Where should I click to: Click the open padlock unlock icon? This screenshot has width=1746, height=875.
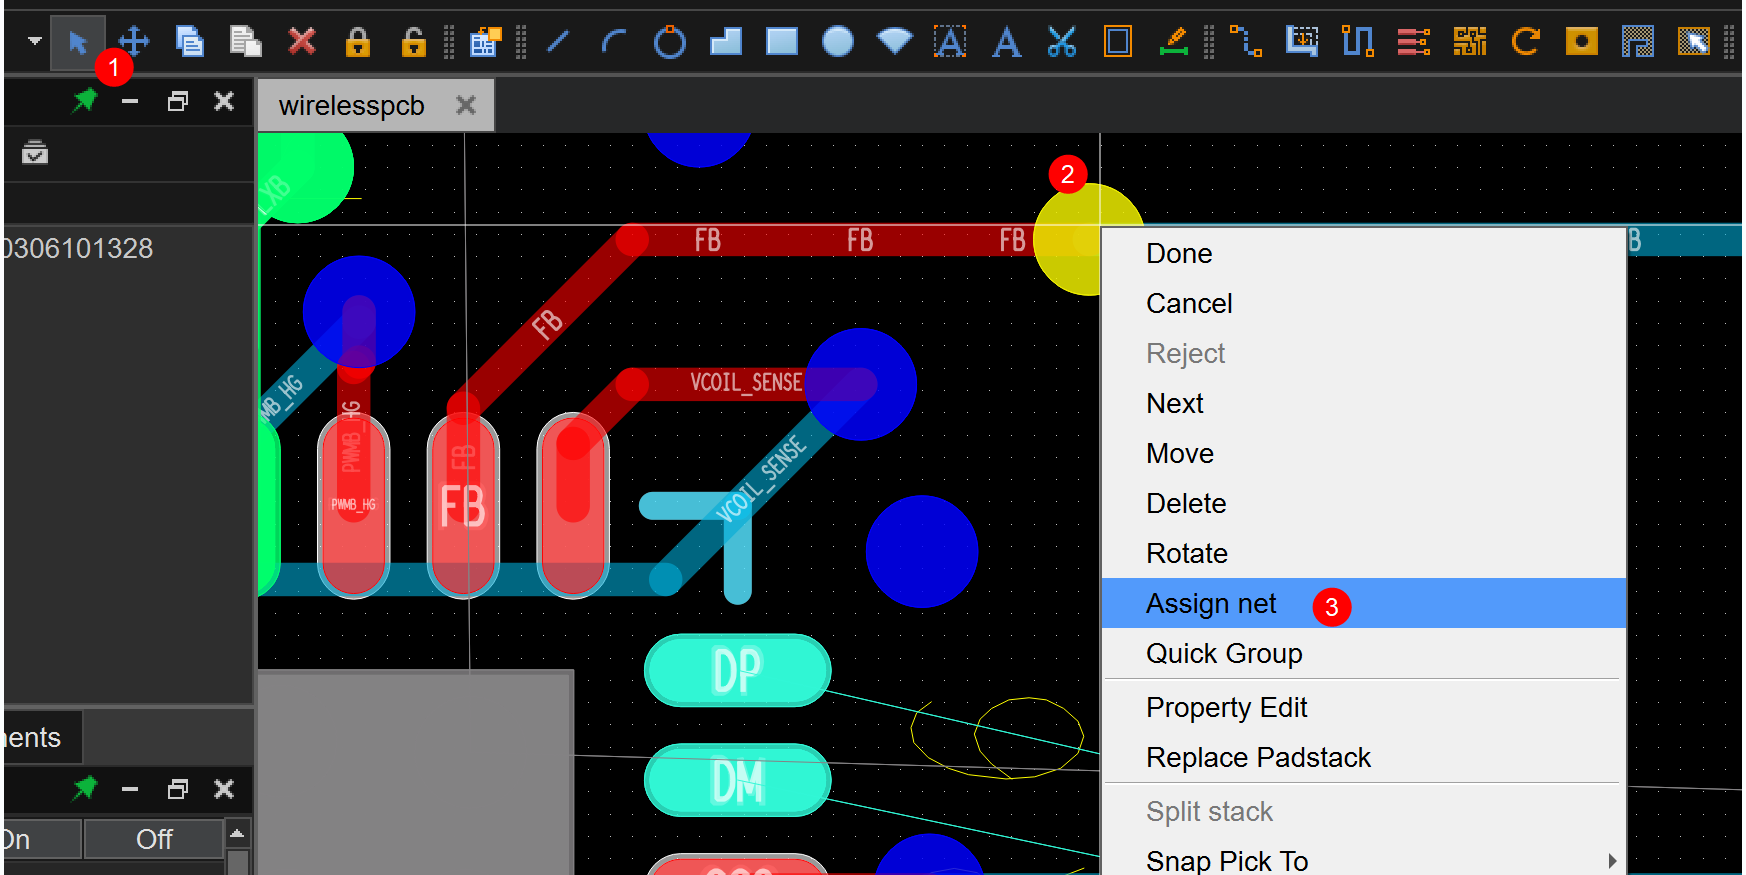click(413, 42)
